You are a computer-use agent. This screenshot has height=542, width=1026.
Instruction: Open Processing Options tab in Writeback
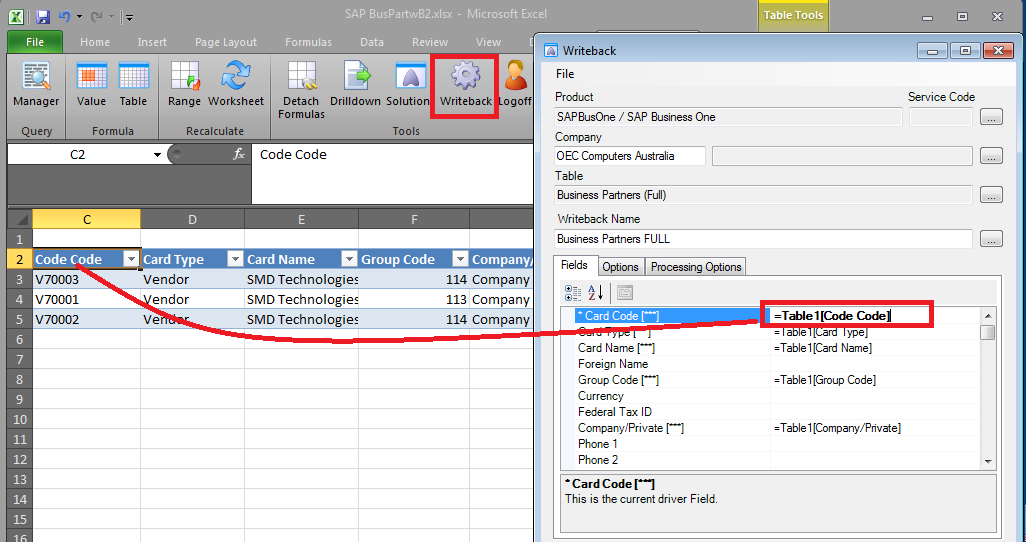696,266
